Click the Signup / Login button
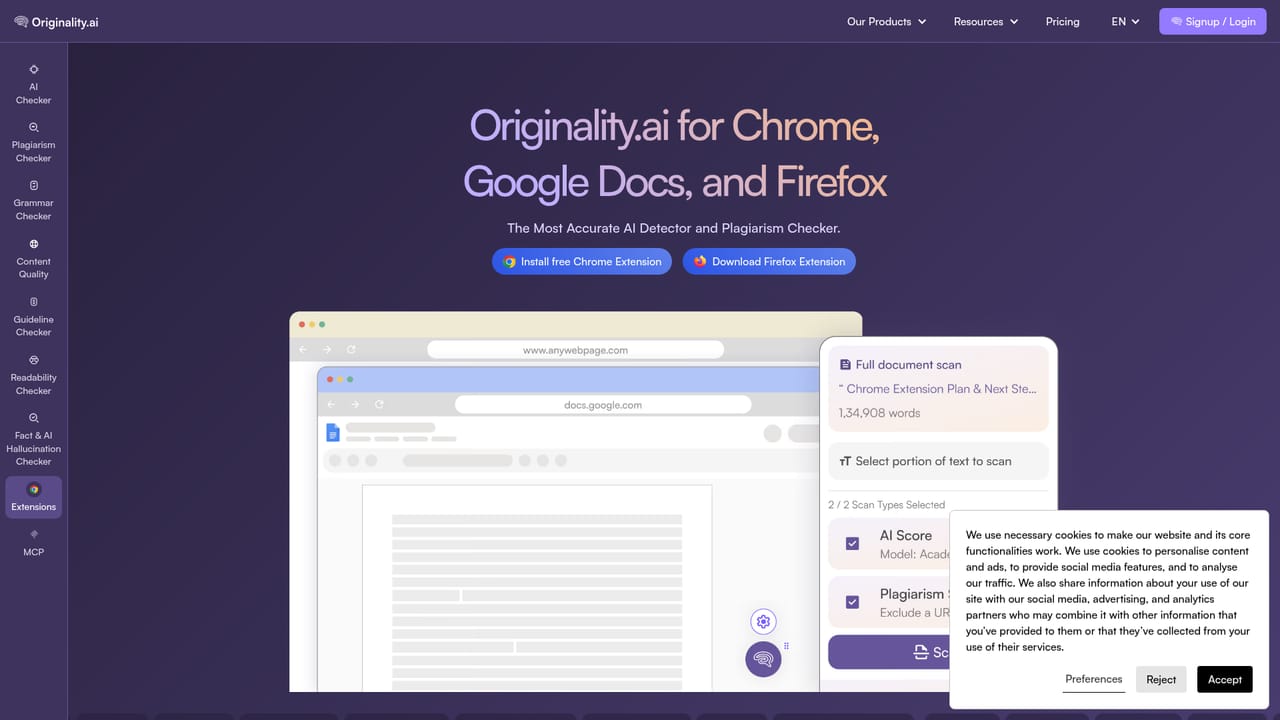Viewport: 1280px width, 720px height. tap(1213, 21)
